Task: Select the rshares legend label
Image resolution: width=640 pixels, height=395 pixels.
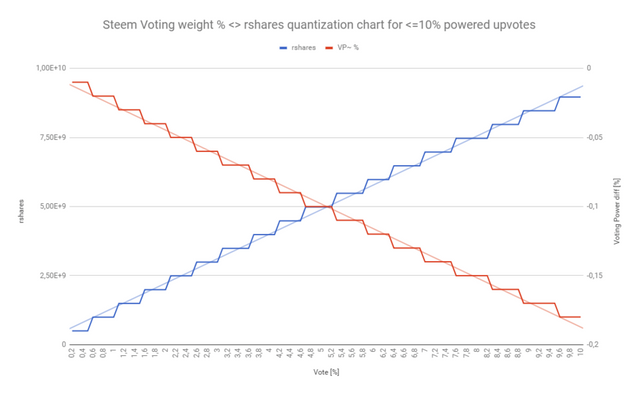Action: [x=303, y=48]
